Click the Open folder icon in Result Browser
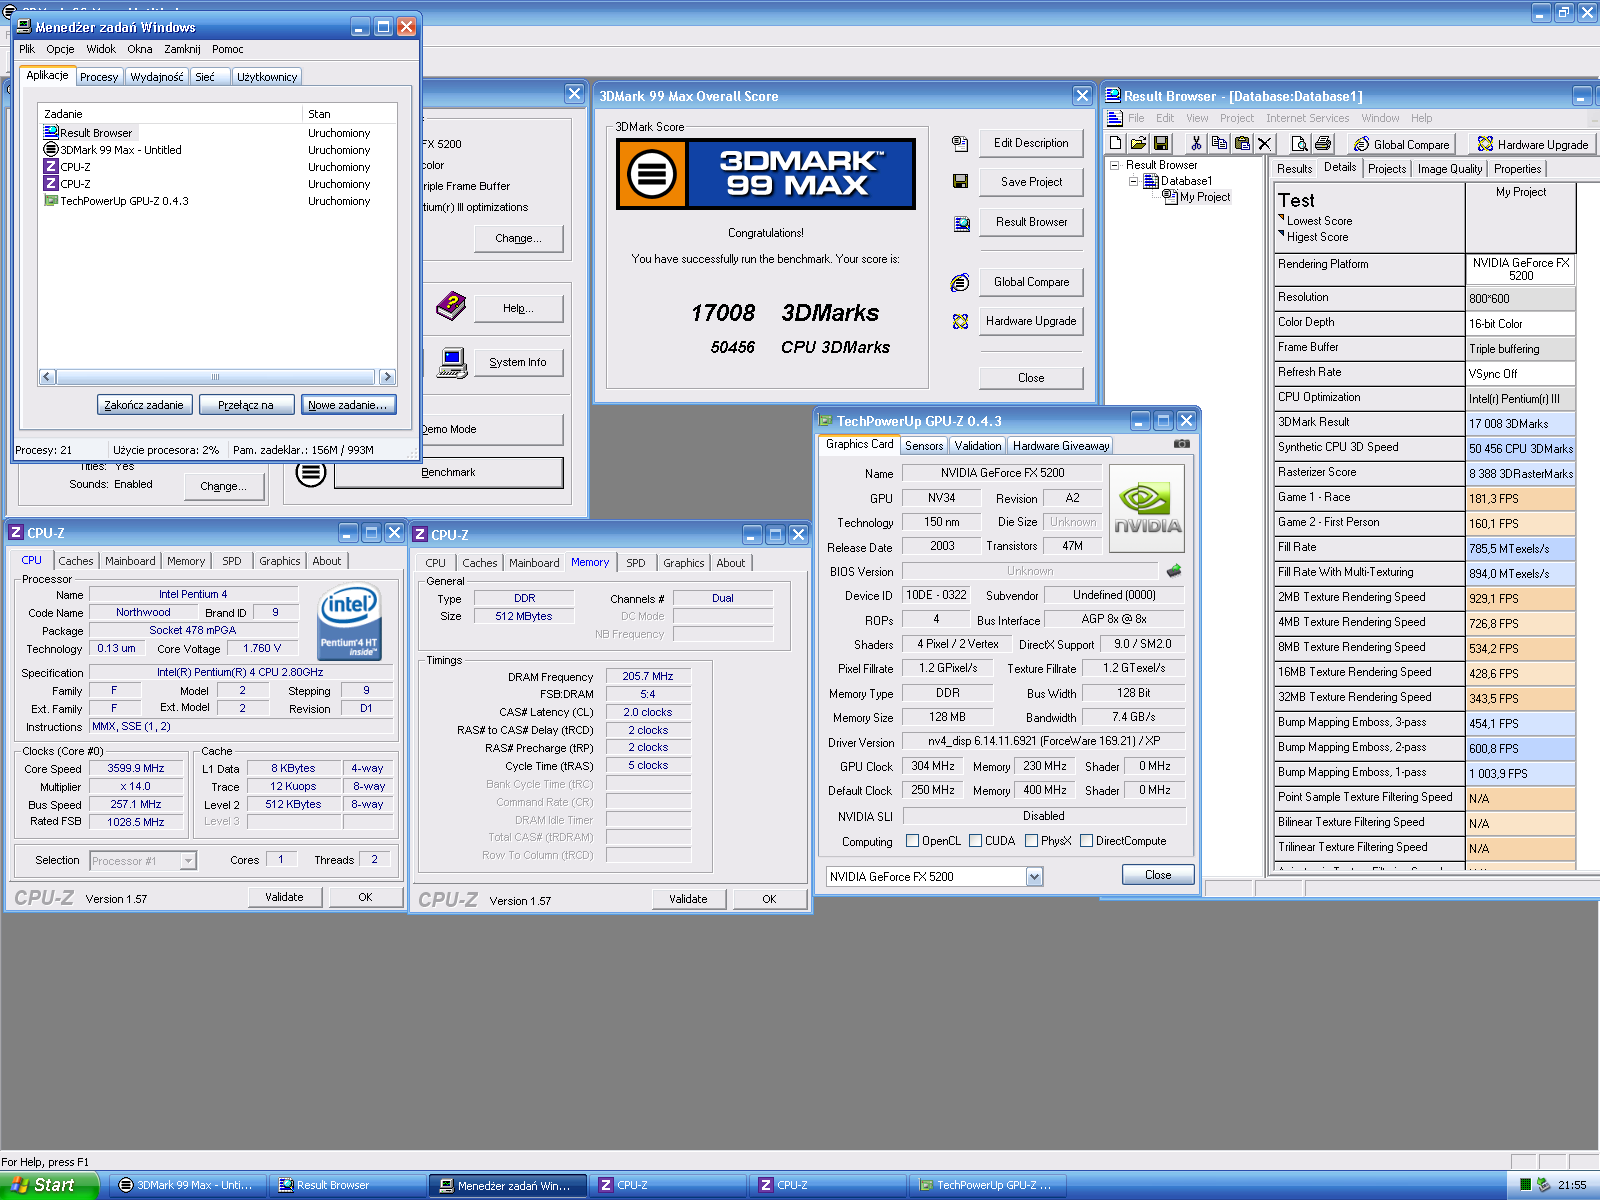1600x1200 pixels. pyautogui.click(x=1138, y=143)
